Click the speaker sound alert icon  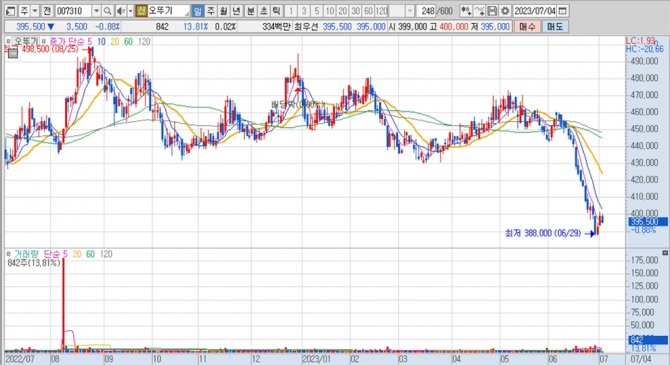coord(121,11)
